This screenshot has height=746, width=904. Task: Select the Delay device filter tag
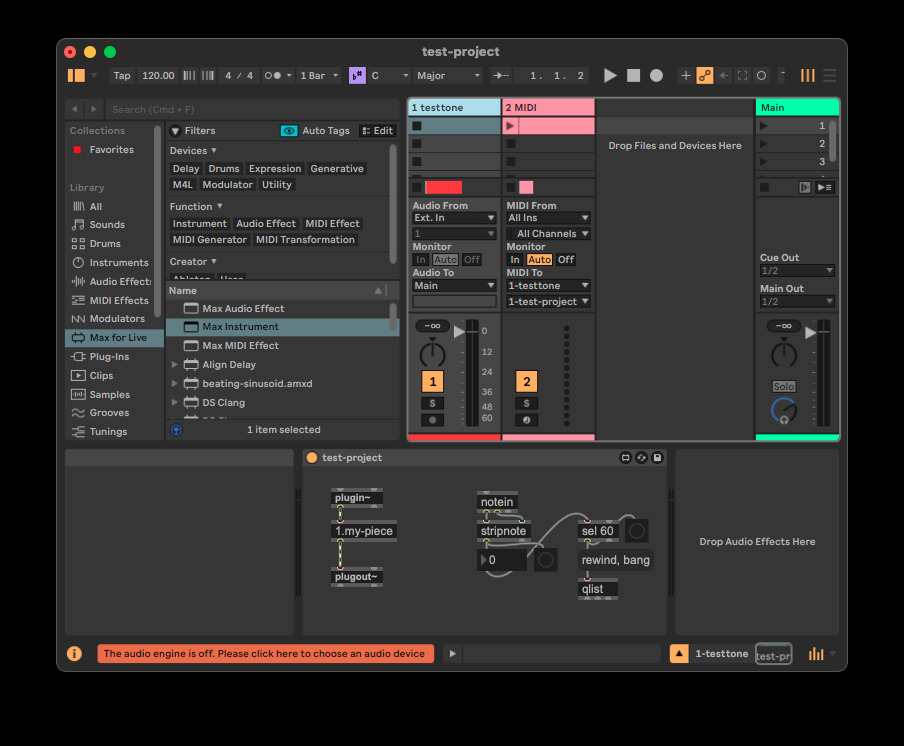pyautogui.click(x=186, y=169)
